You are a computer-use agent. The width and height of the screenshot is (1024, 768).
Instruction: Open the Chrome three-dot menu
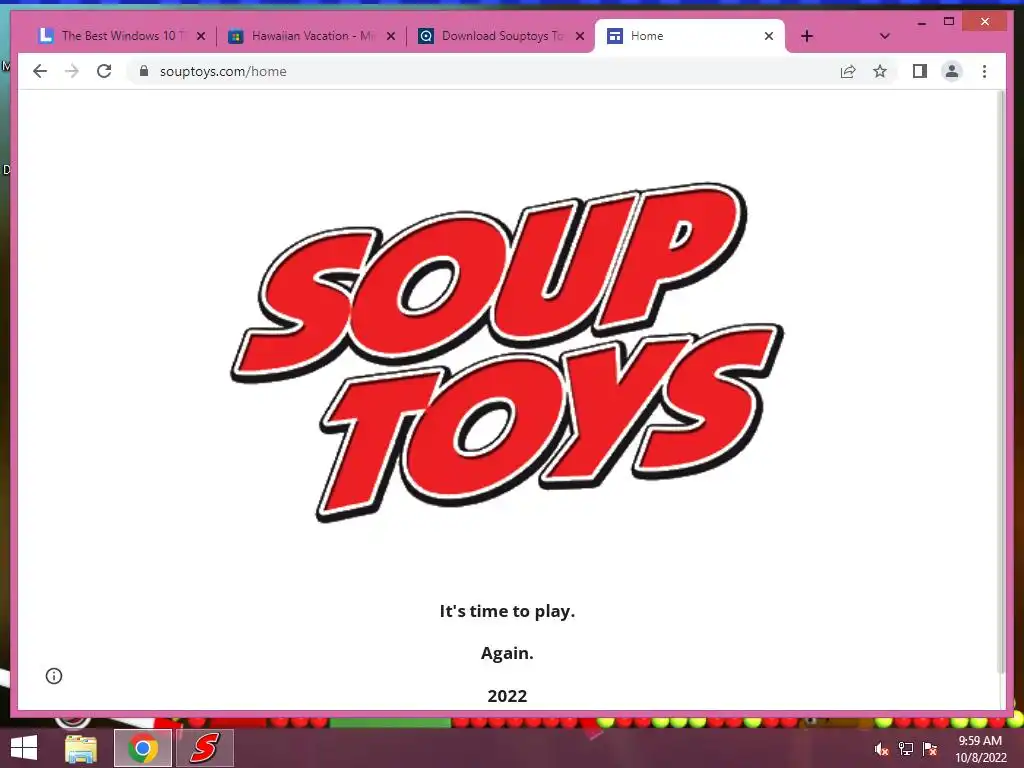coord(984,71)
